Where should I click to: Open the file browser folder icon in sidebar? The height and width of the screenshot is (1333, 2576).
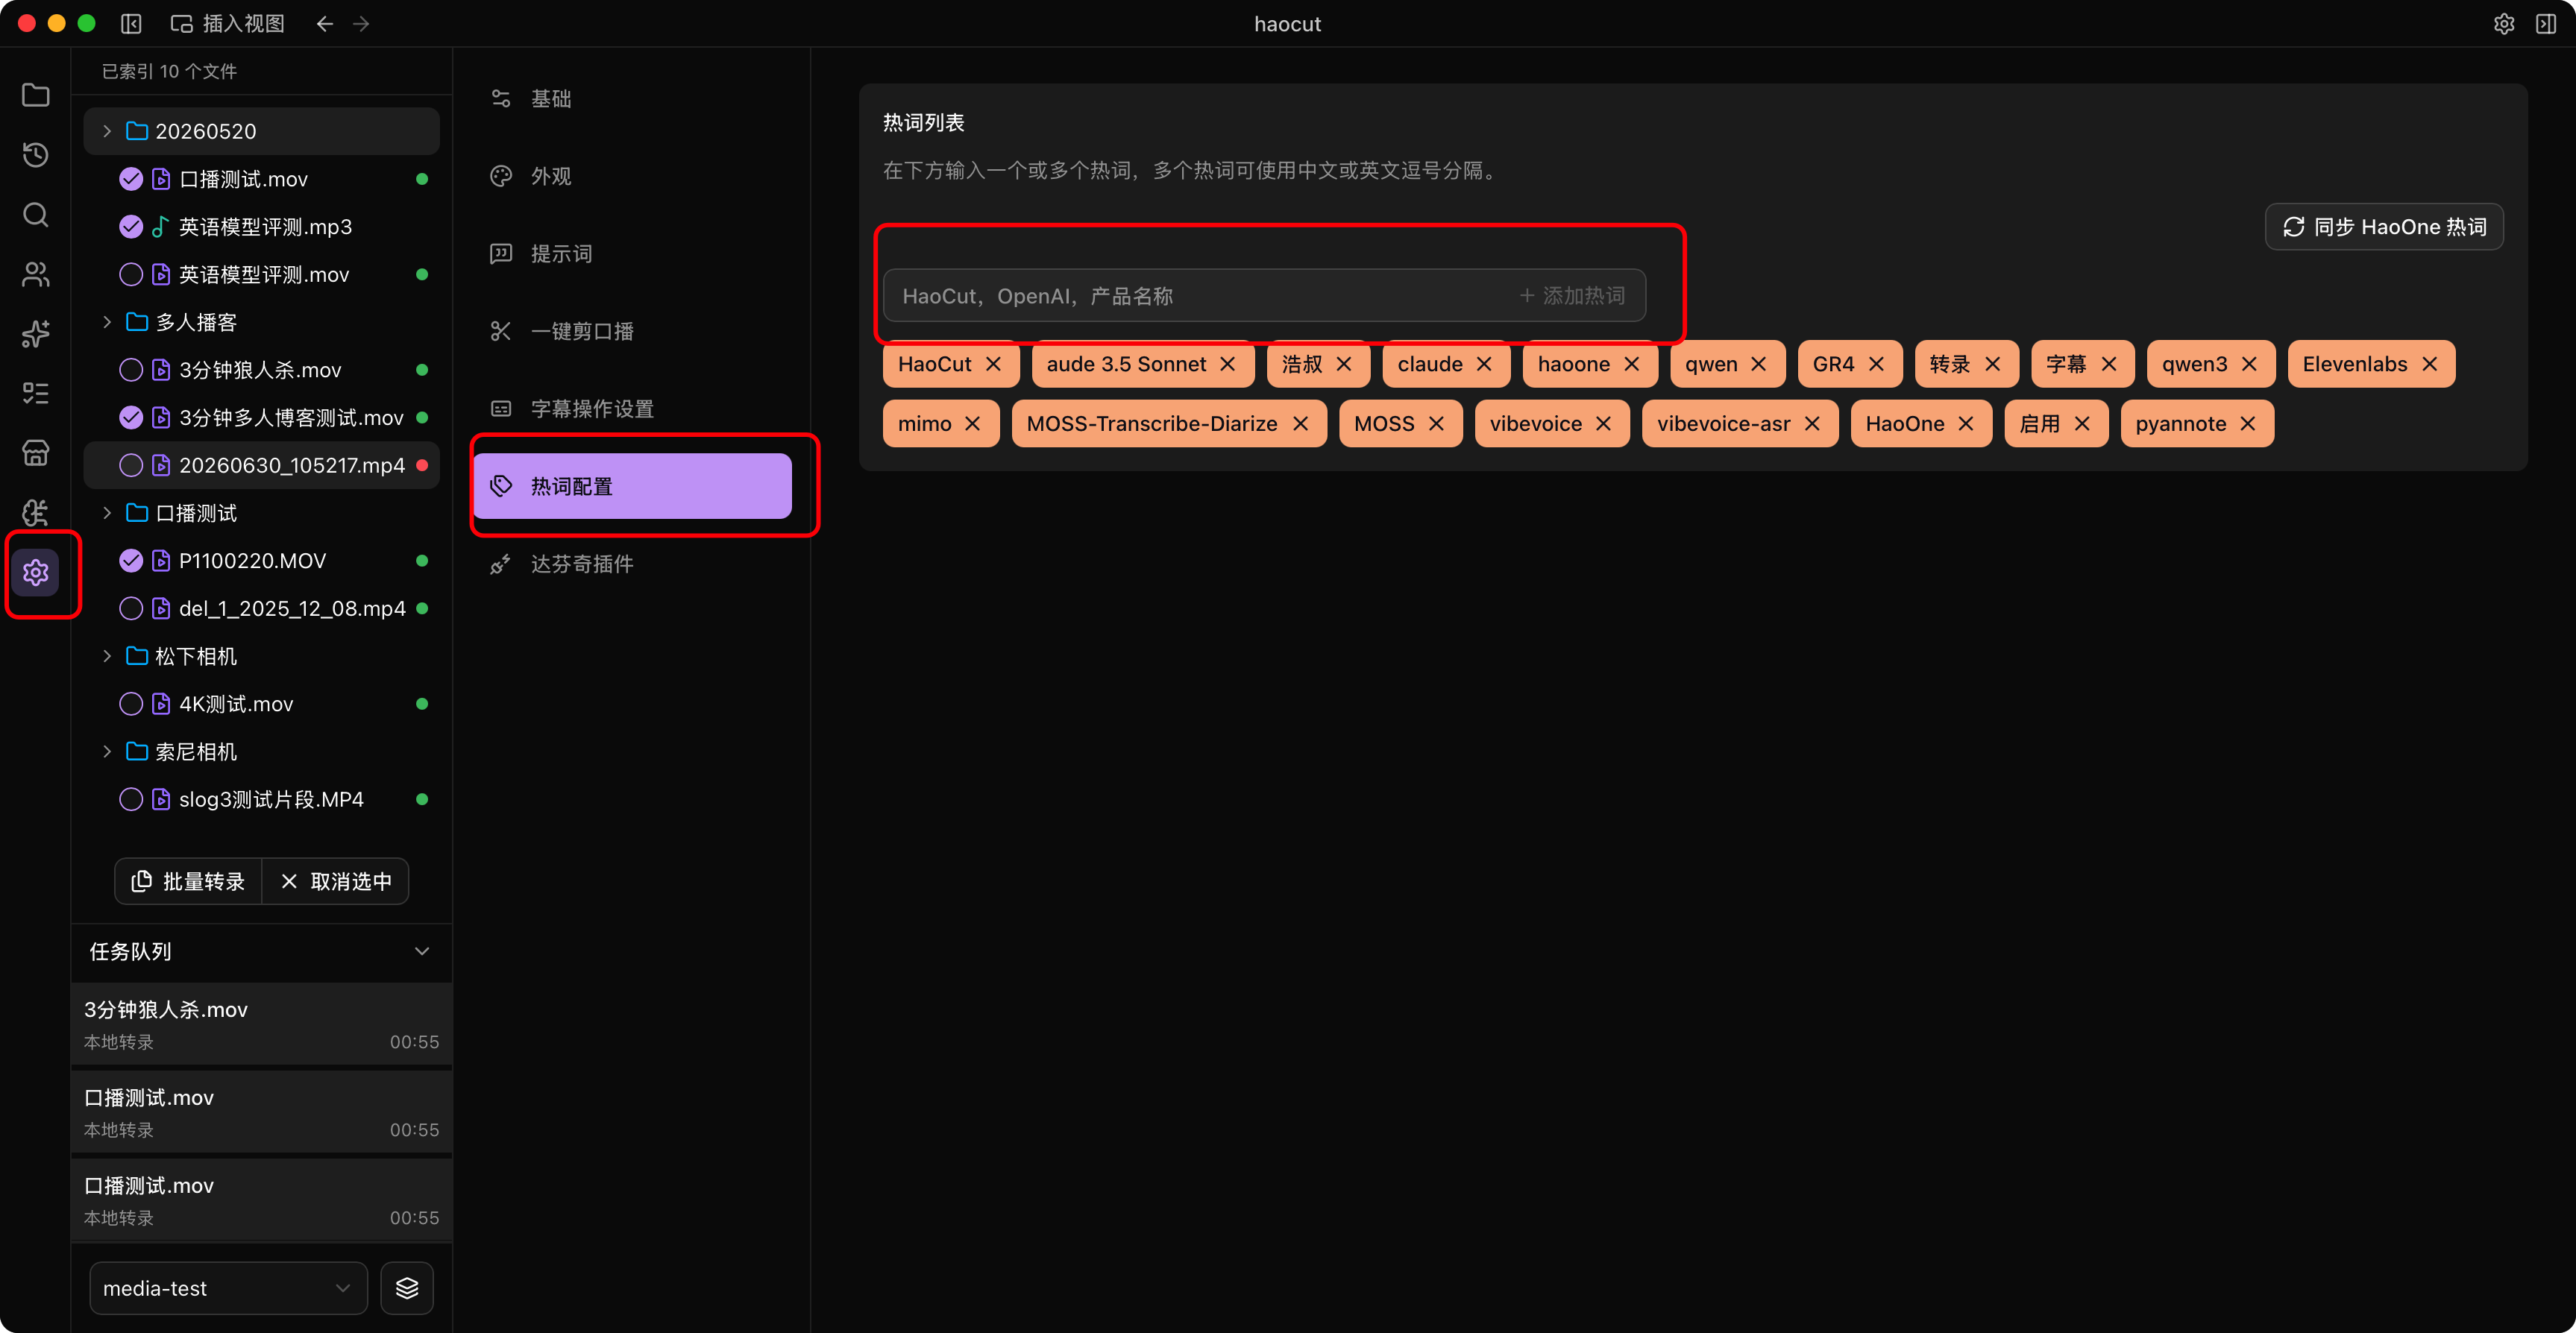click(x=36, y=95)
